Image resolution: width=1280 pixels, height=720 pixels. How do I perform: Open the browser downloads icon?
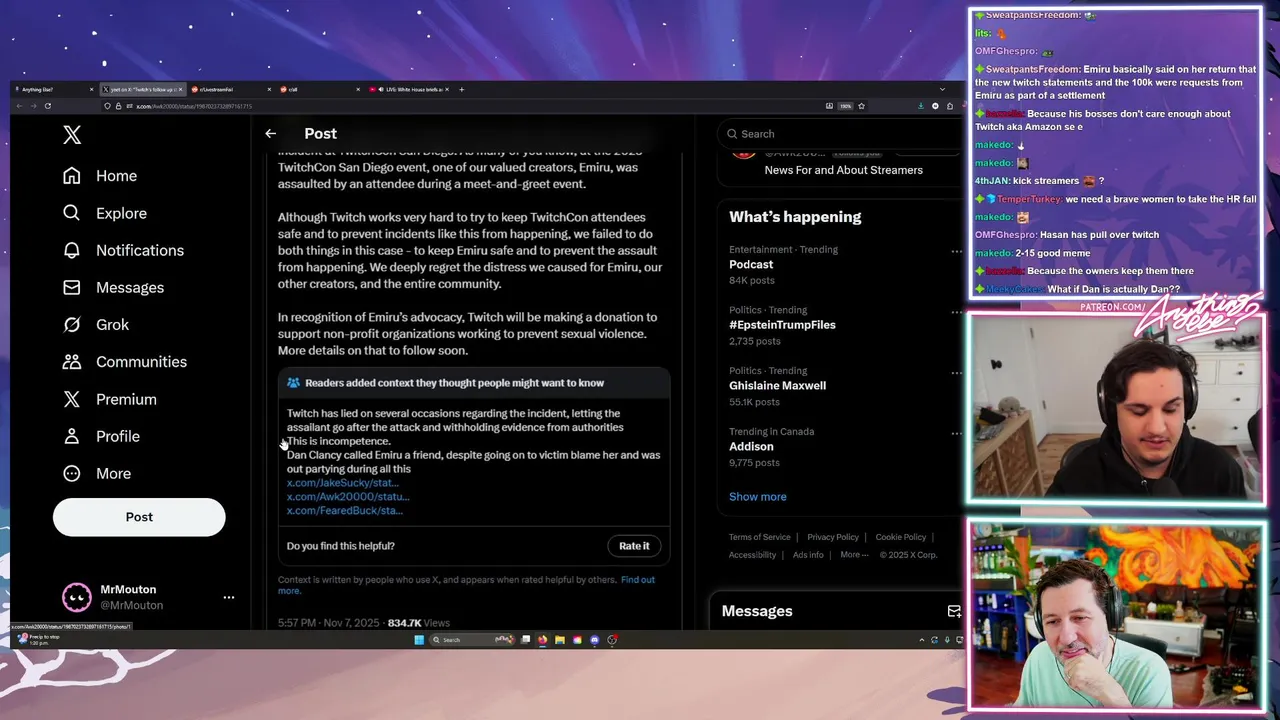click(920, 106)
